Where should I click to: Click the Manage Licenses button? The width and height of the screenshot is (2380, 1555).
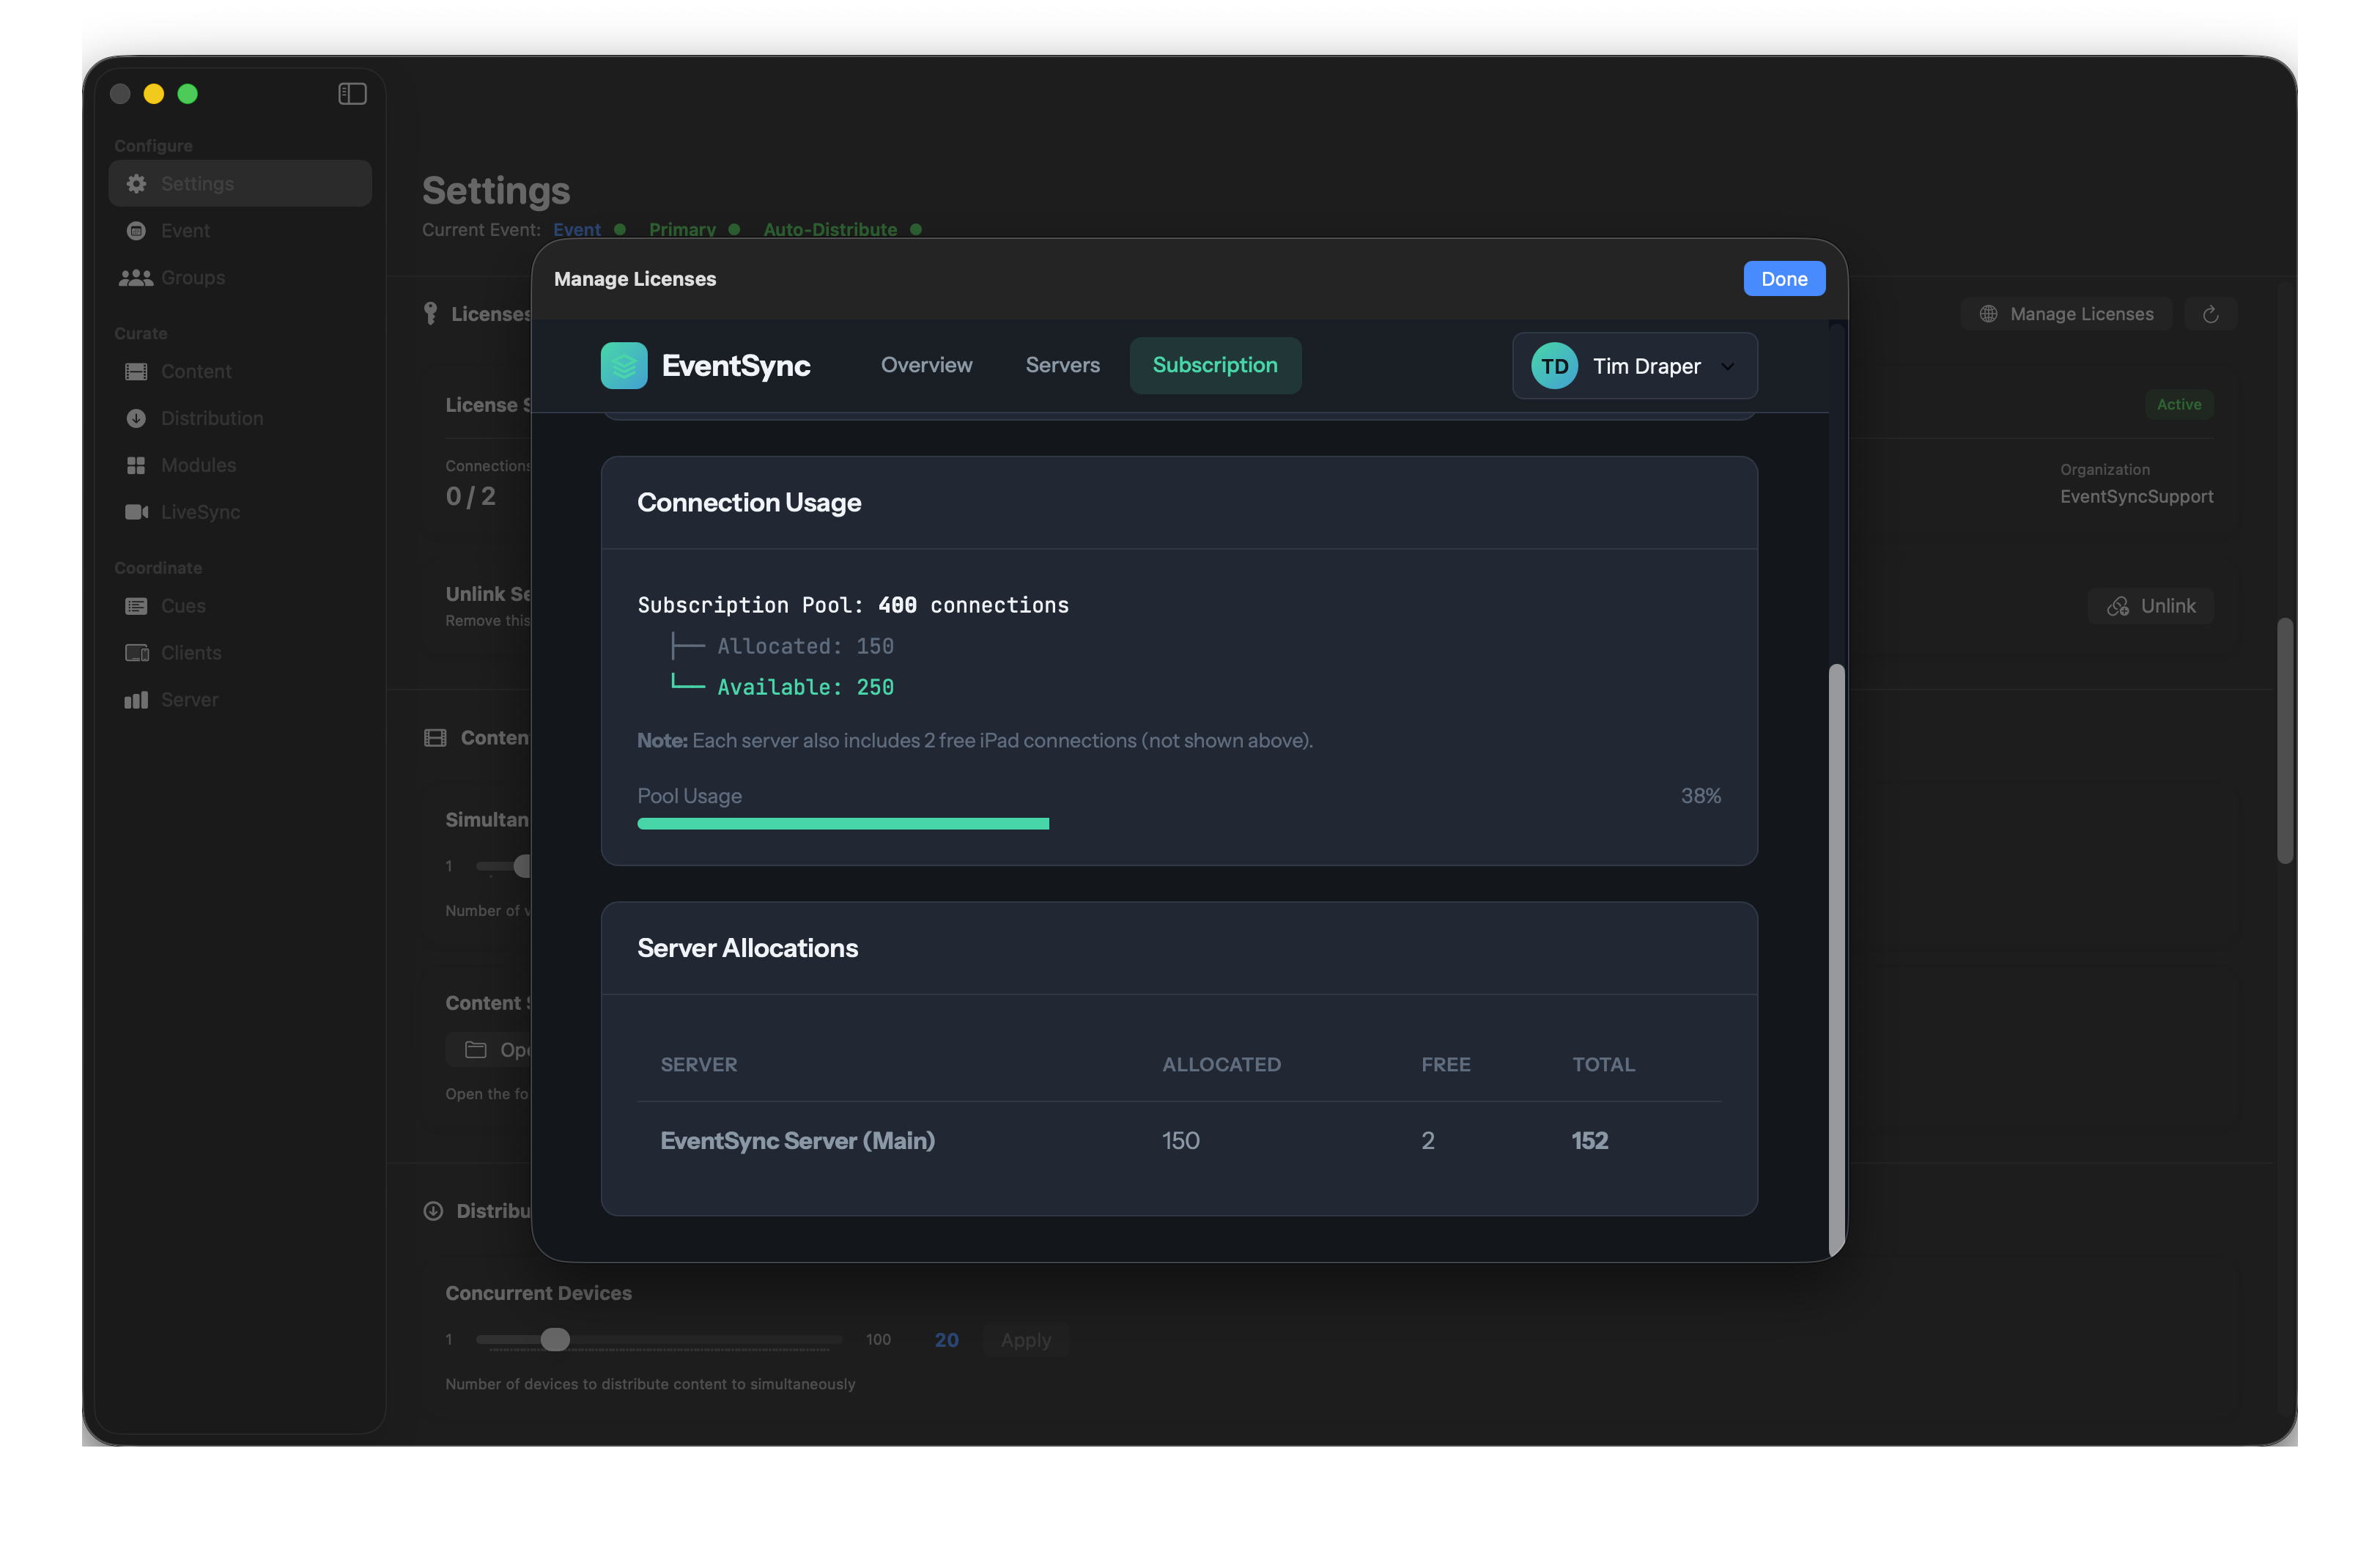pos(2066,314)
